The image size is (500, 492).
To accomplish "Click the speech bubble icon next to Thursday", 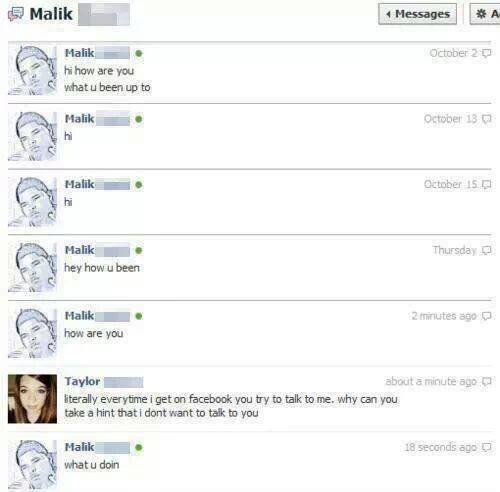I will click(x=487, y=250).
